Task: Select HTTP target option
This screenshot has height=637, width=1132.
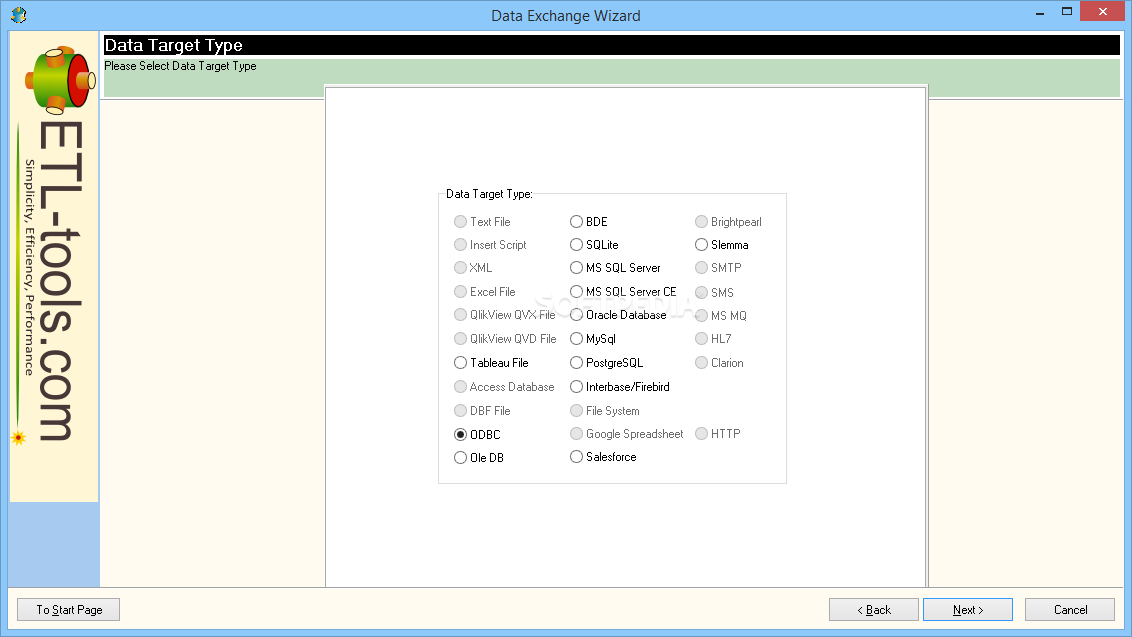Action: [718, 434]
